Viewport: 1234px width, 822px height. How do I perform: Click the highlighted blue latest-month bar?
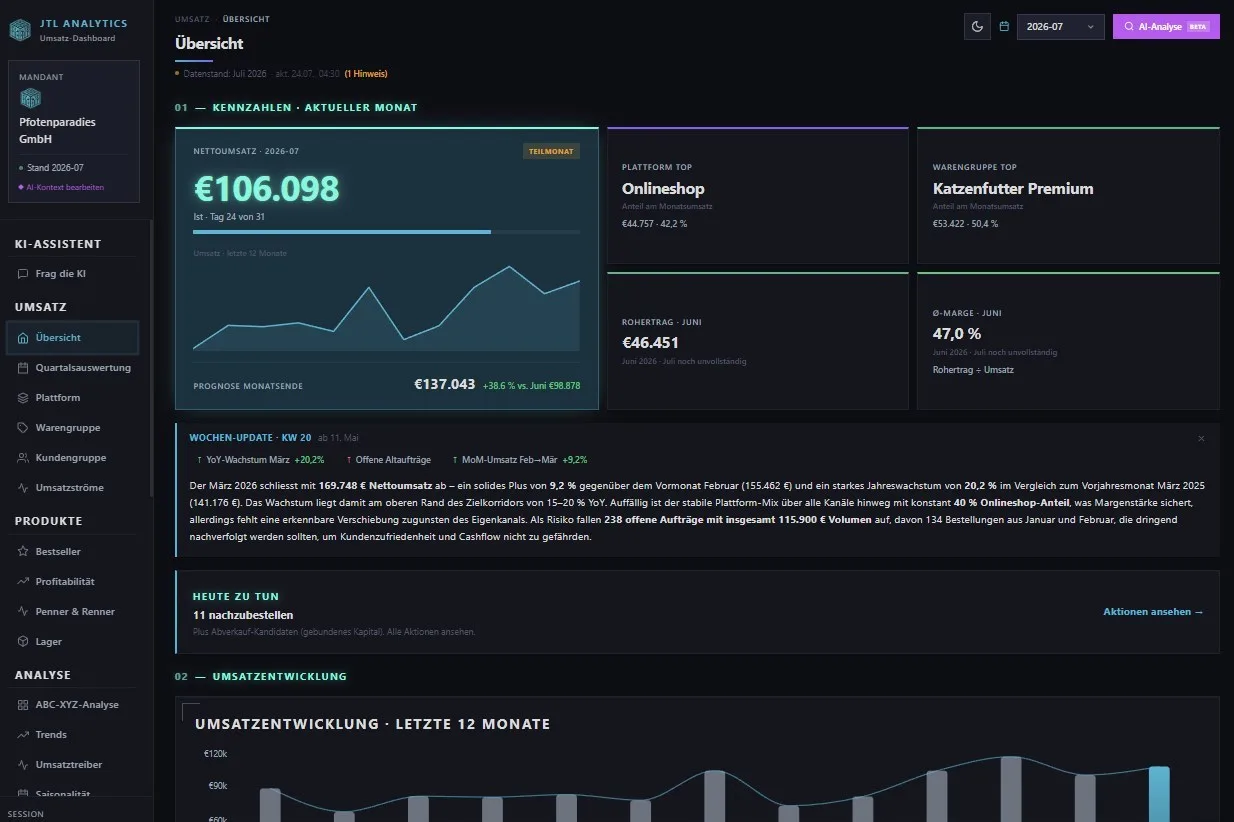click(x=1159, y=794)
